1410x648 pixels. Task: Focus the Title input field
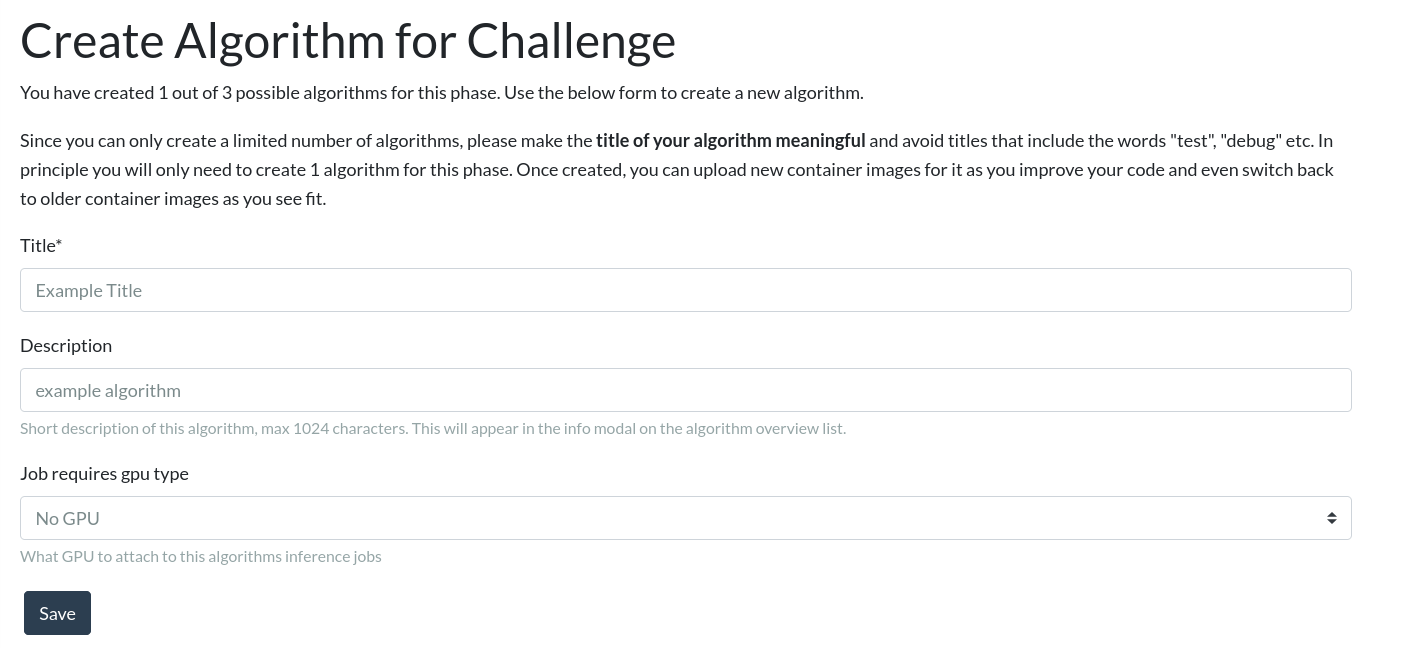point(685,290)
